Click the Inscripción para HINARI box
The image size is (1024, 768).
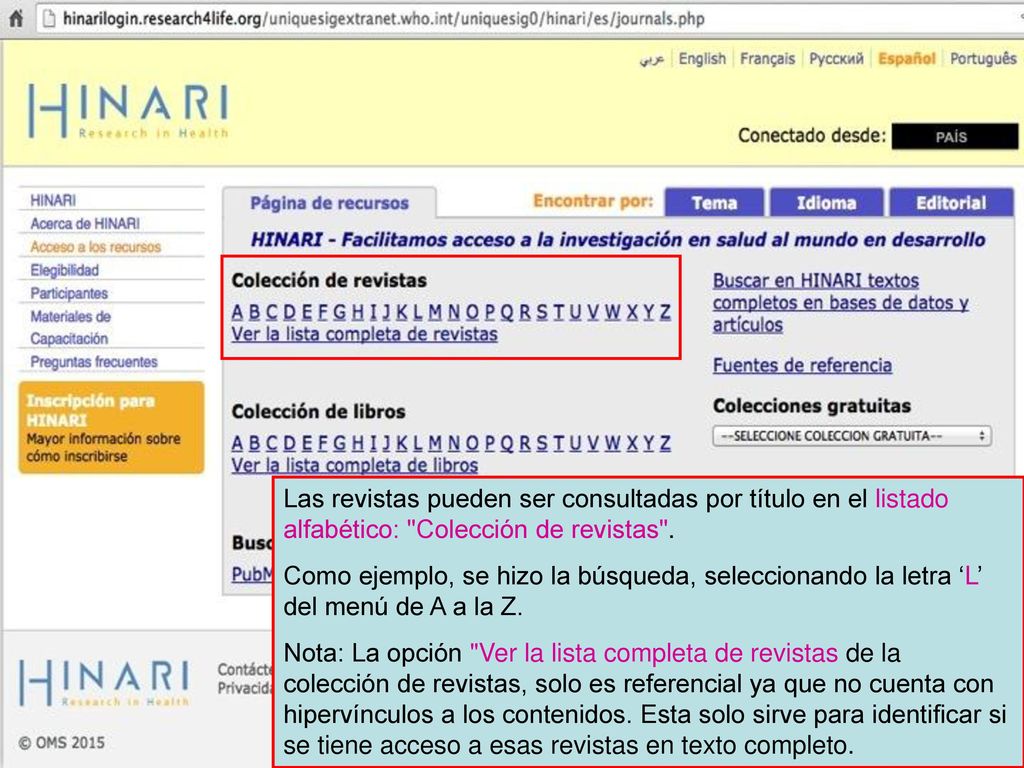click(x=111, y=428)
